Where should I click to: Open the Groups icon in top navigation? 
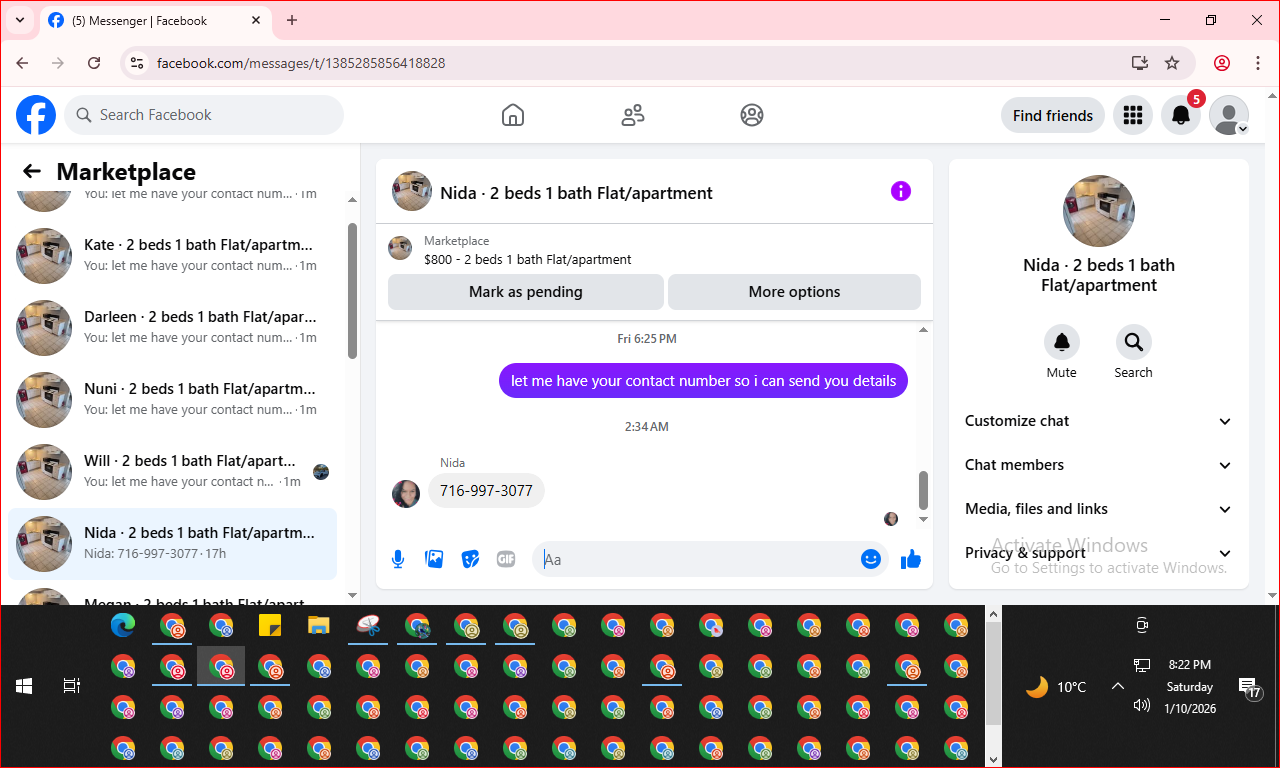pyautogui.click(x=752, y=115)
